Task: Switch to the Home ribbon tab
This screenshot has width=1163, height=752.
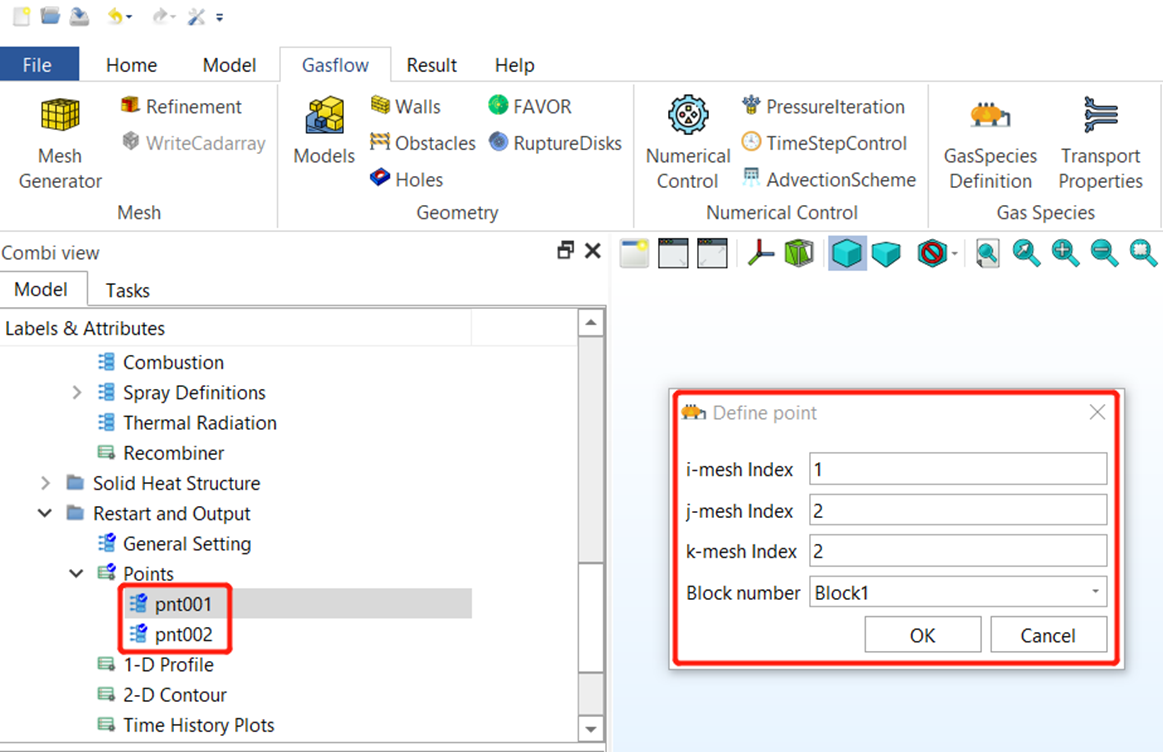Action: click(x=131, y=65)
